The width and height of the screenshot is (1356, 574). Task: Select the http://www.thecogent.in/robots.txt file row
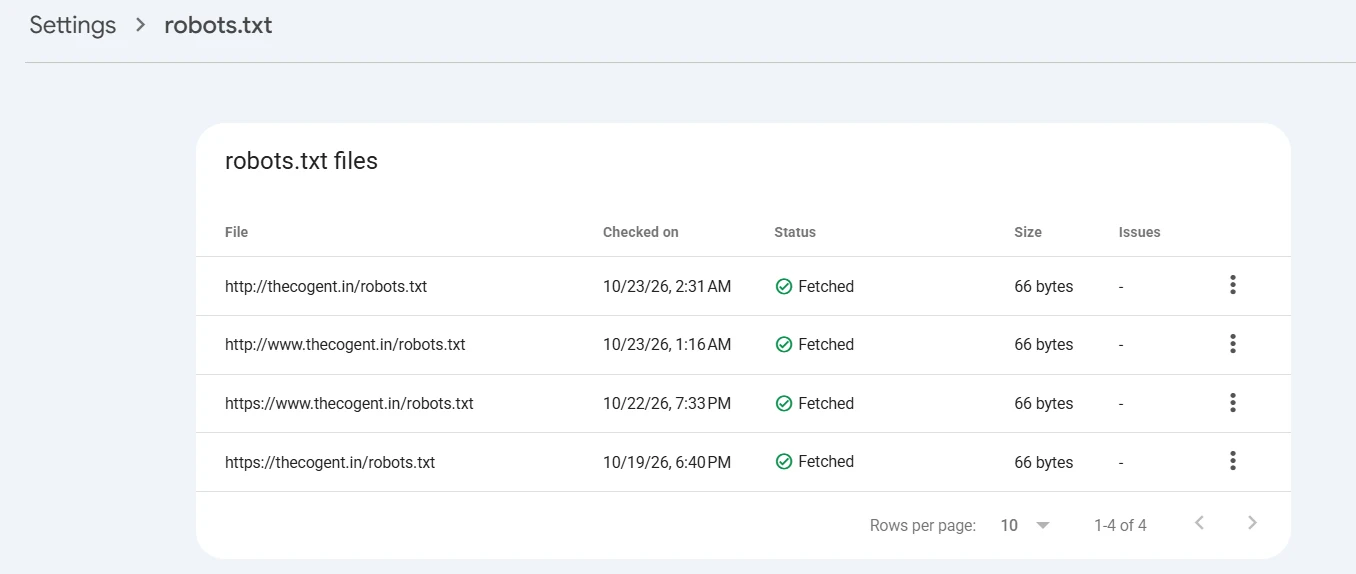743,345
